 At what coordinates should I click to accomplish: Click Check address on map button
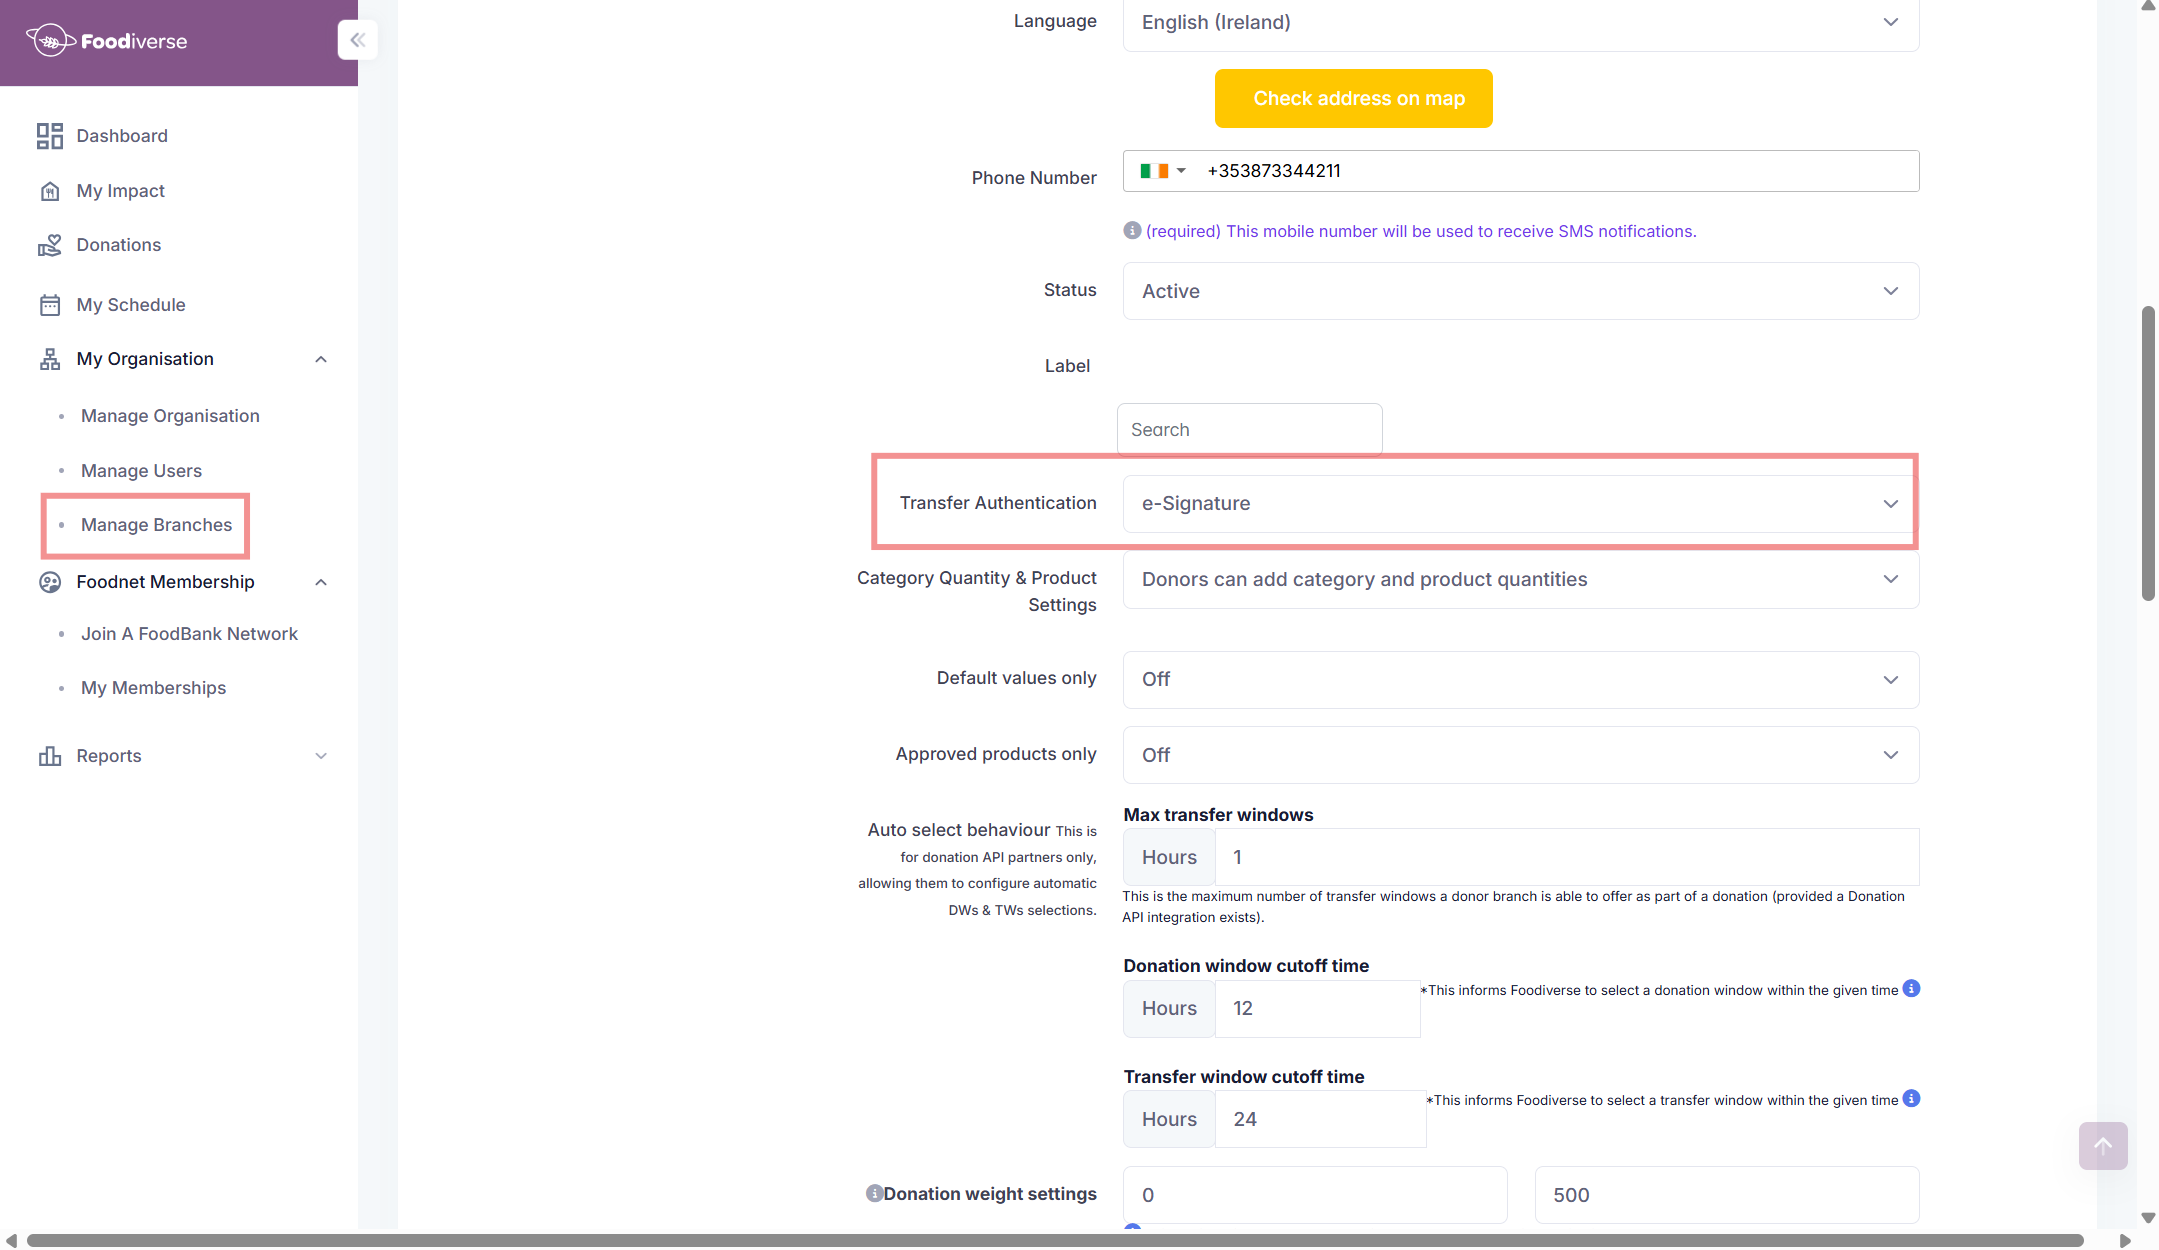click(x=1353, y=98)
